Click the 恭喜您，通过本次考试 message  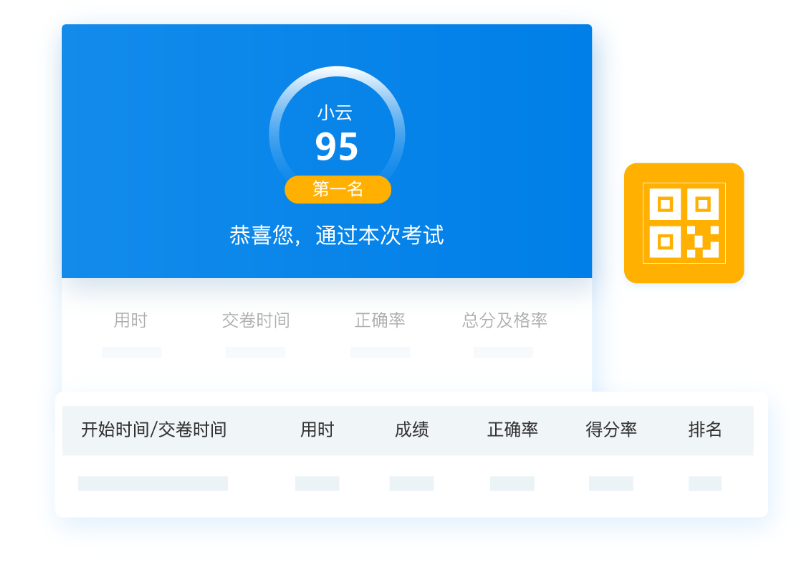336,236
